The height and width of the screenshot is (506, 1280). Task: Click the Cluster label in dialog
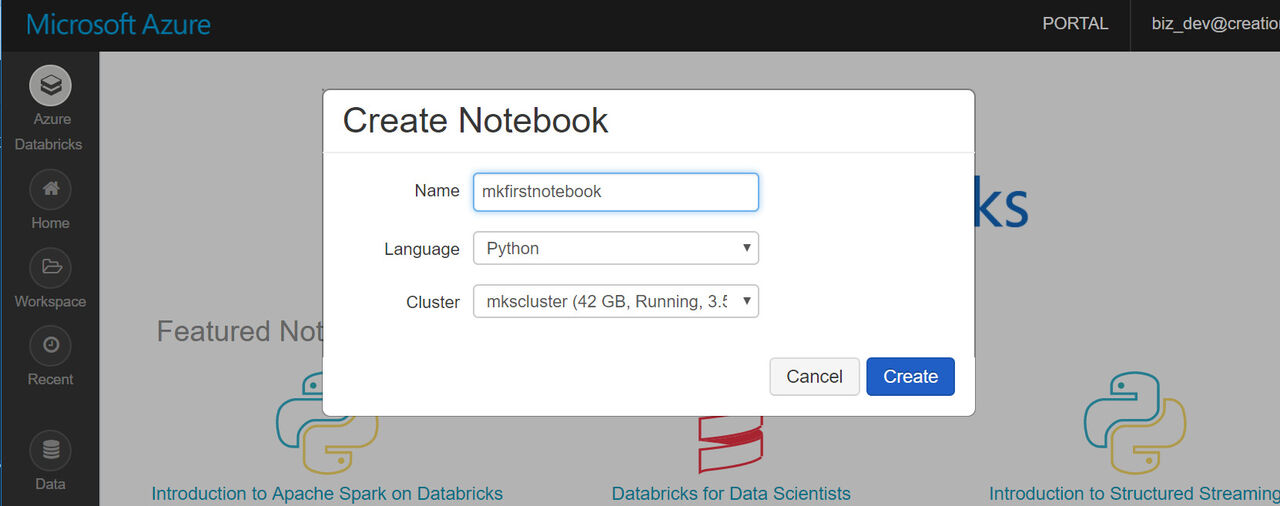tap(433, 302)
